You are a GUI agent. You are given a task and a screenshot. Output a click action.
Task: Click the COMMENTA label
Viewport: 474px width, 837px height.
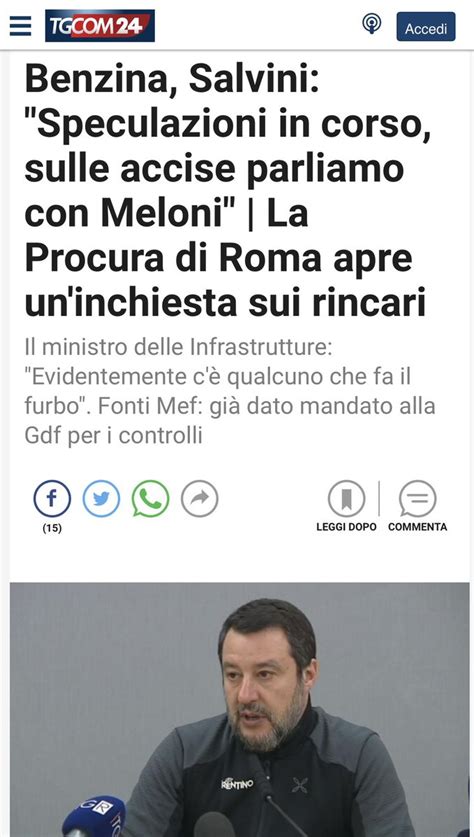pyautogui.click(x=417, y=527)
